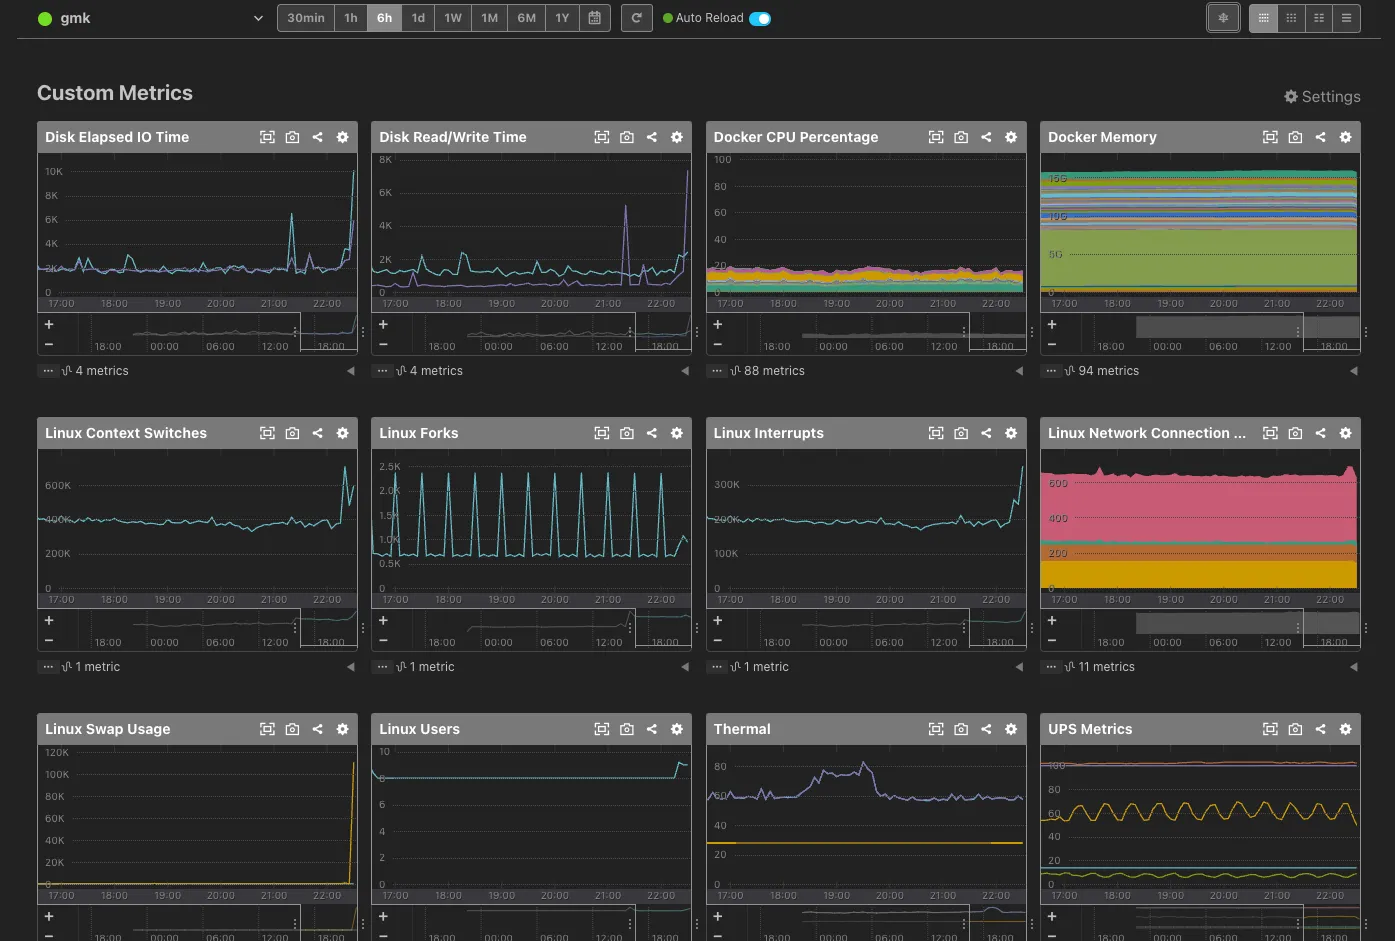The width and height of the screenshot is (1395, 941).
Task: Click the share icon on the UPS Metrics chart
Action: click(x=1320, y=729)
